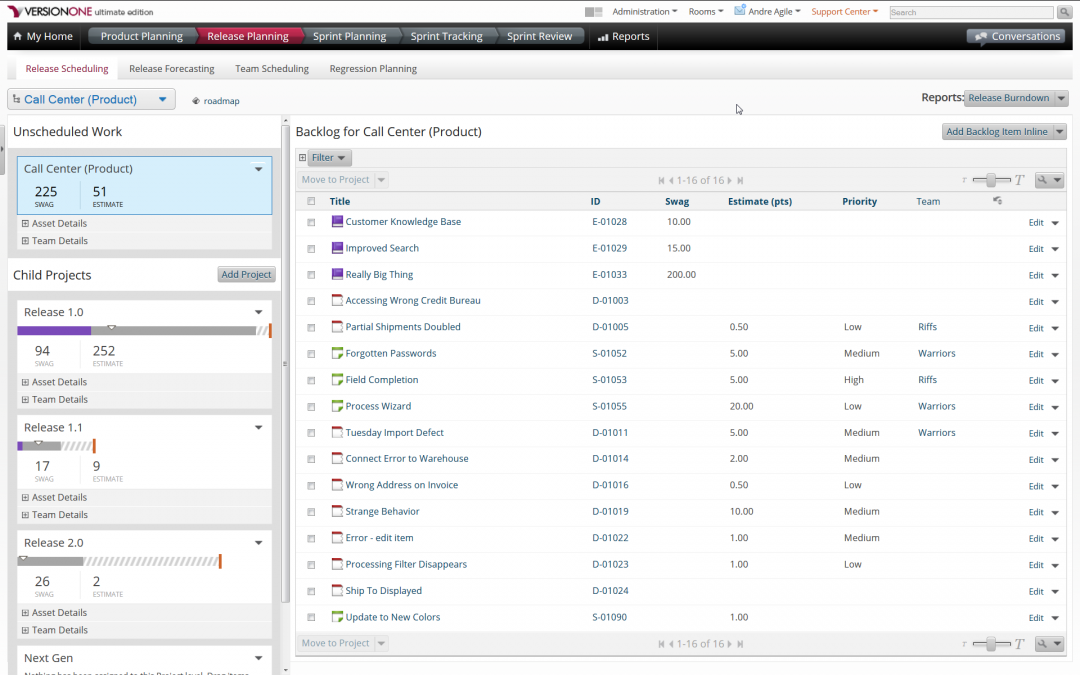The height and width of the screenshot is (675, 1080).
Task: Expand Asset Details under Release 1.1
Action: pos(54,497)
